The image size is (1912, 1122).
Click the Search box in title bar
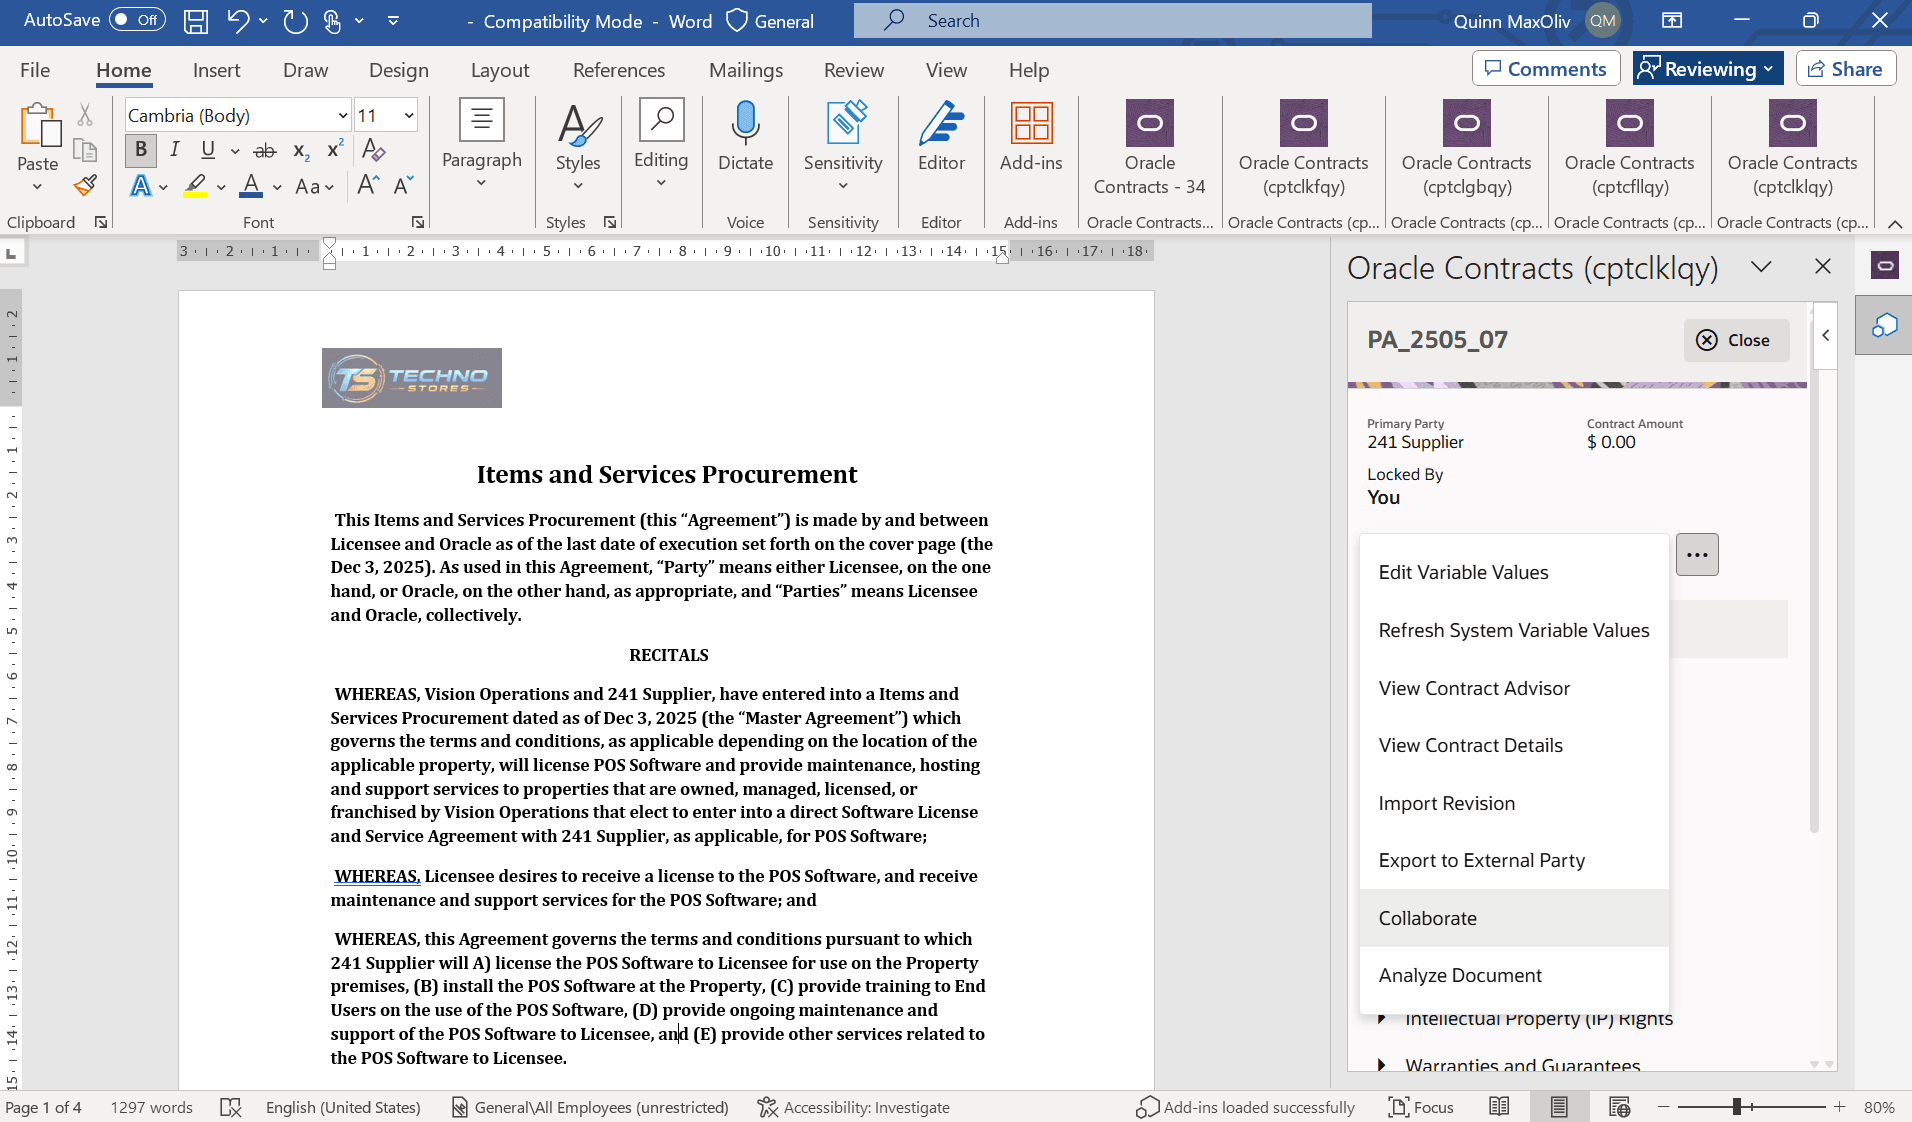point(1112,21)
